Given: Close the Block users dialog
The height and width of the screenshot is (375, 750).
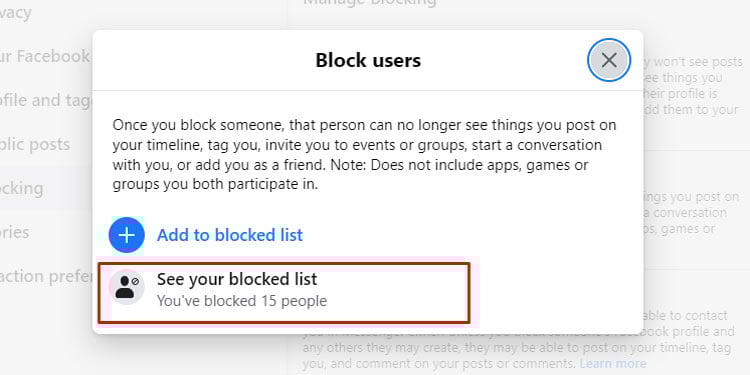Looking at the screenshot, I should (x=609, y=60).
